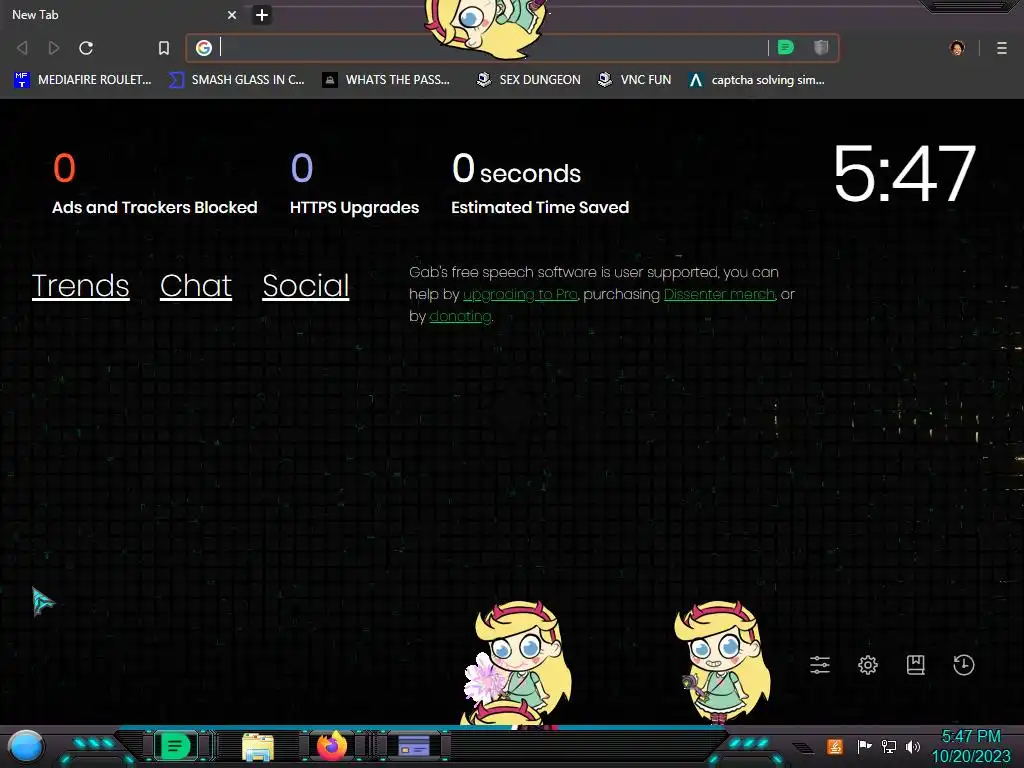Viewport: 1024px width, 768px height.
Task: Open new tab customize sliders icon
Action: pyautogui.click(x=820, y=665)
